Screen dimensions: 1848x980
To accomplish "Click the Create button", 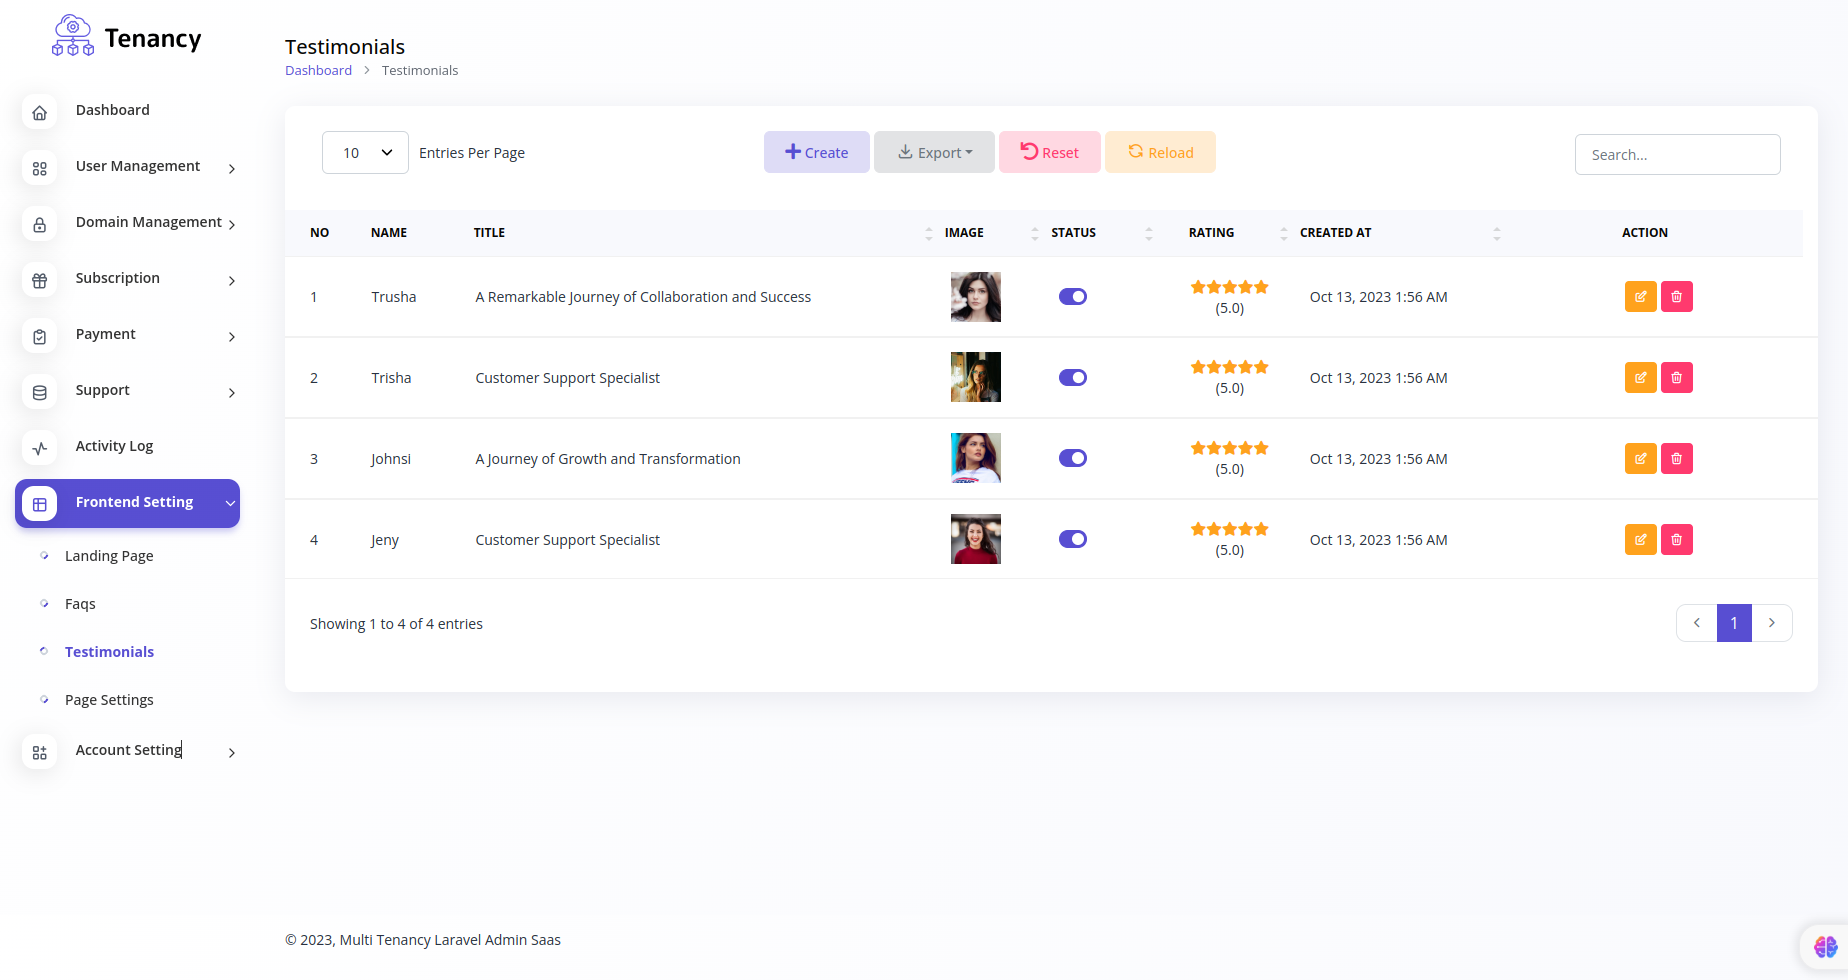I will pos(816,152).
